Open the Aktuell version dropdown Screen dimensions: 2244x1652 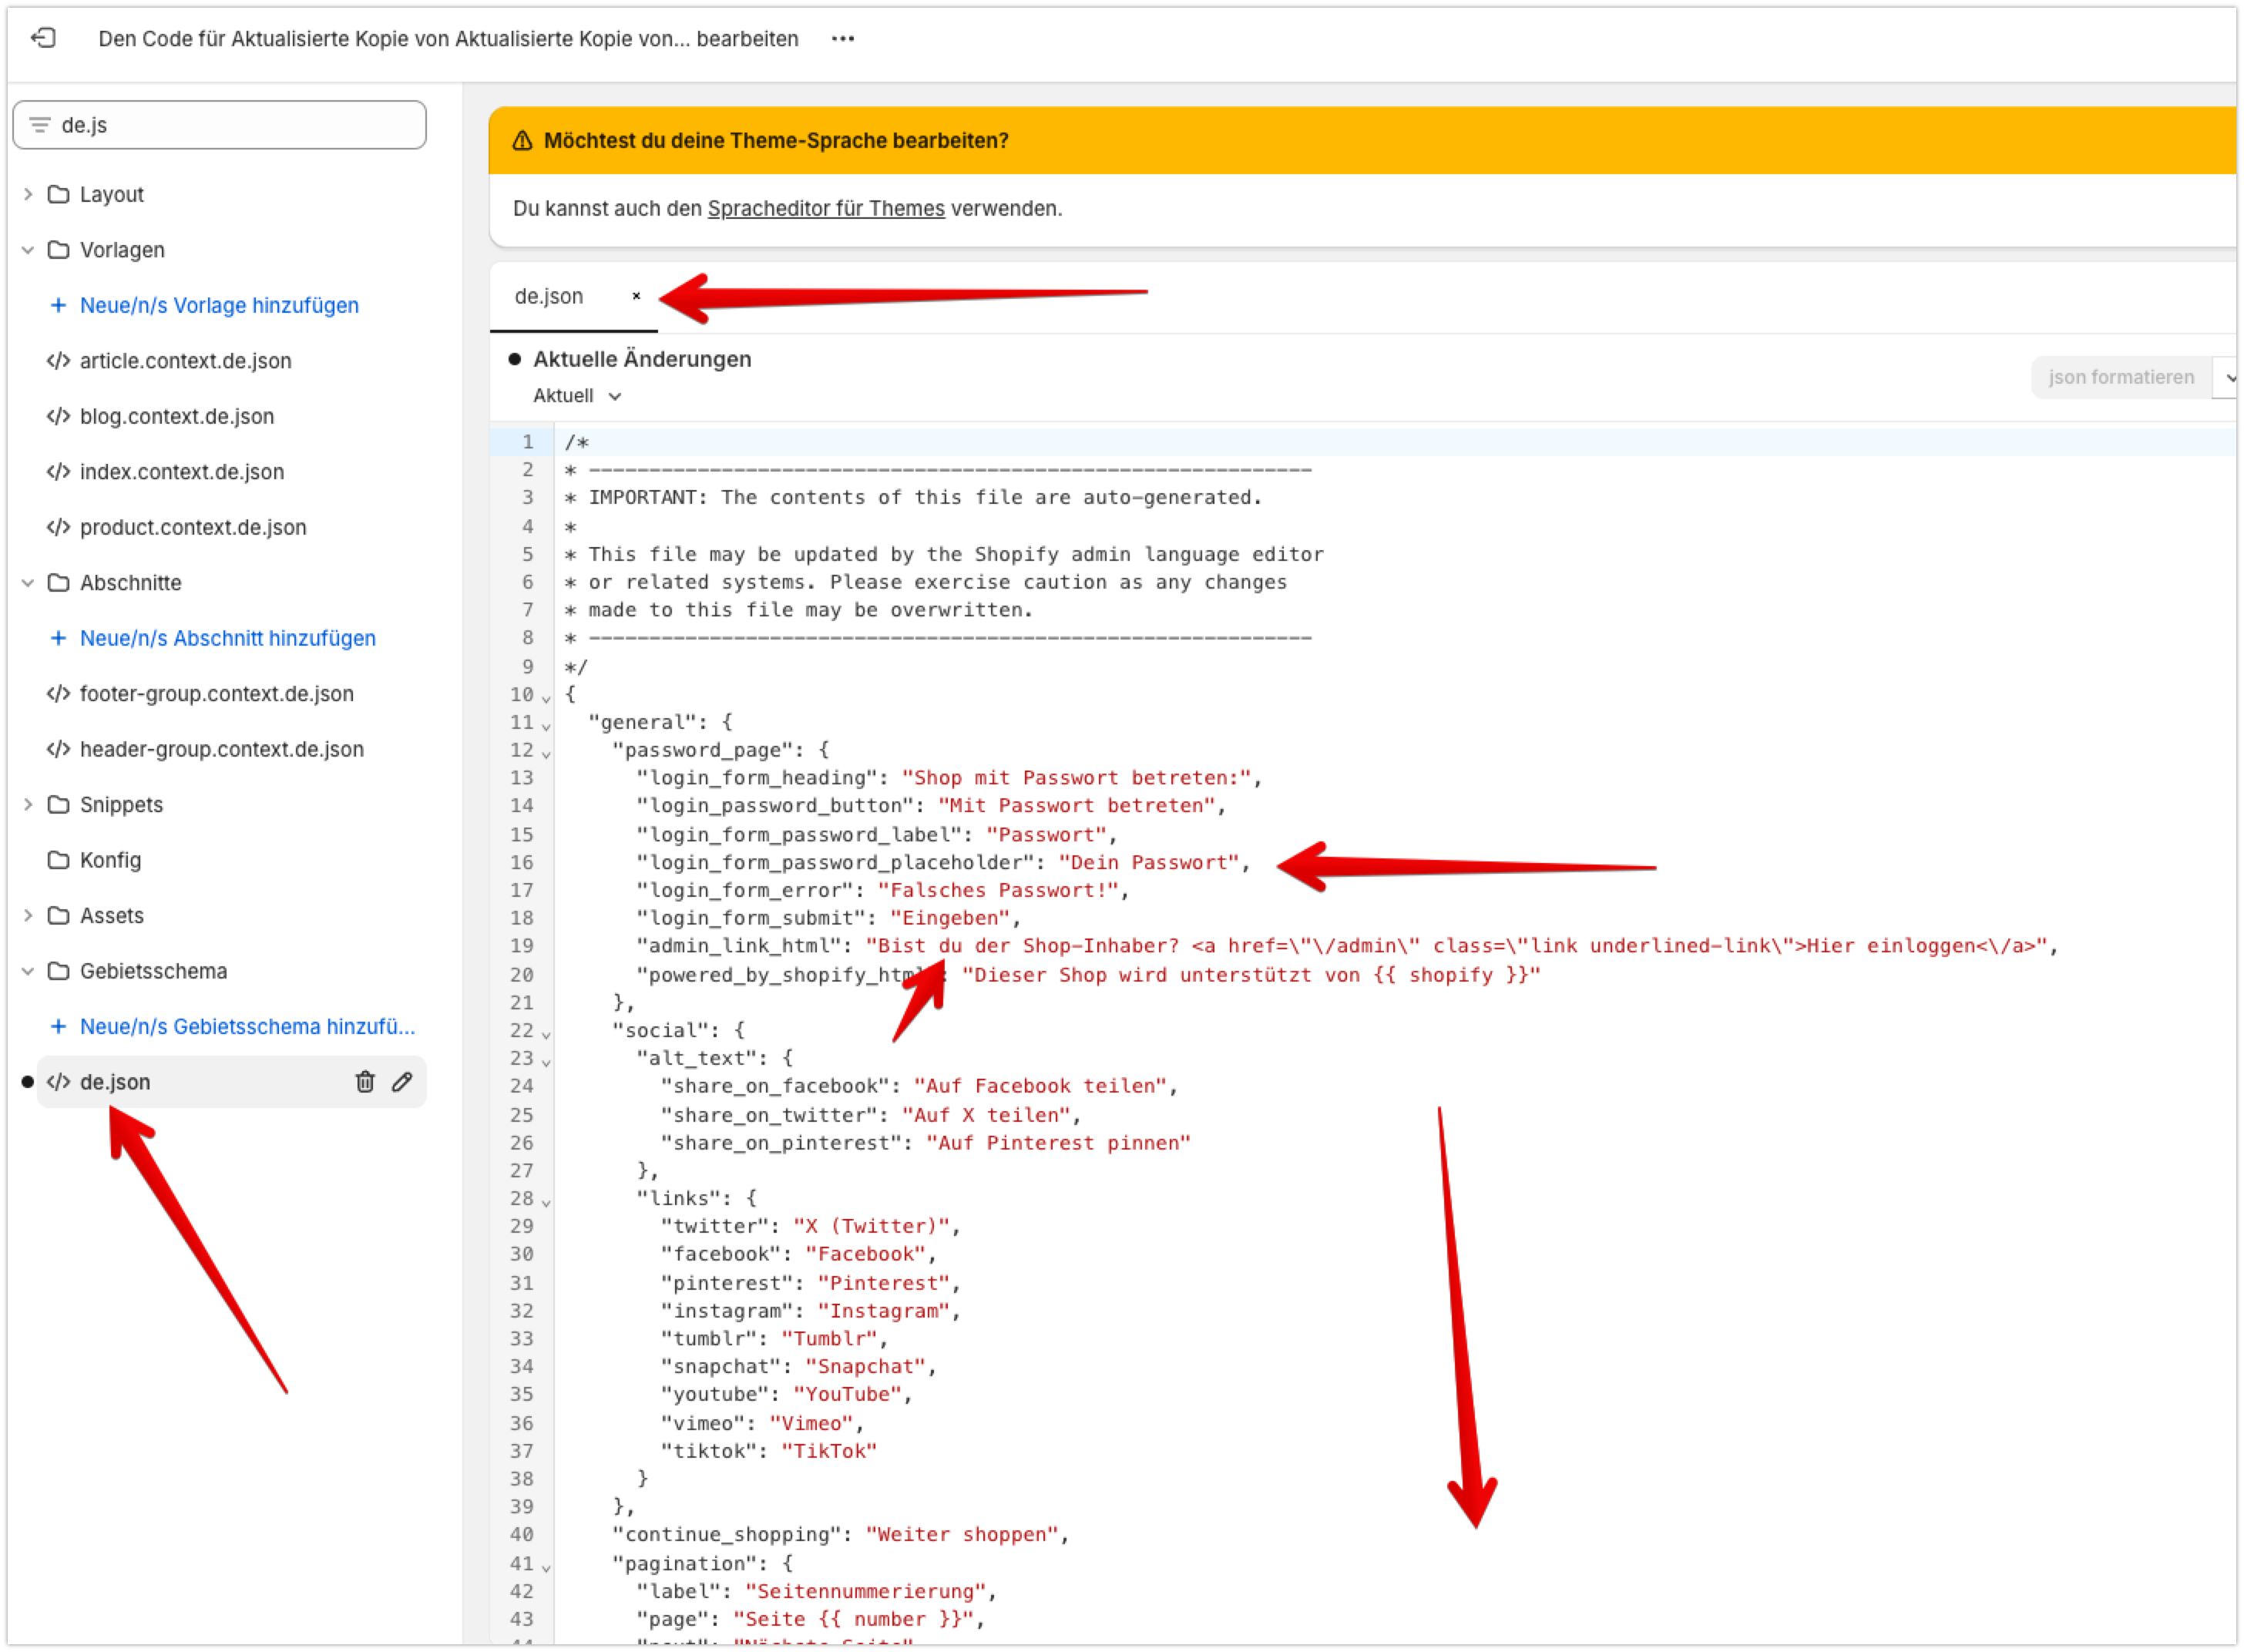(577, 396)
